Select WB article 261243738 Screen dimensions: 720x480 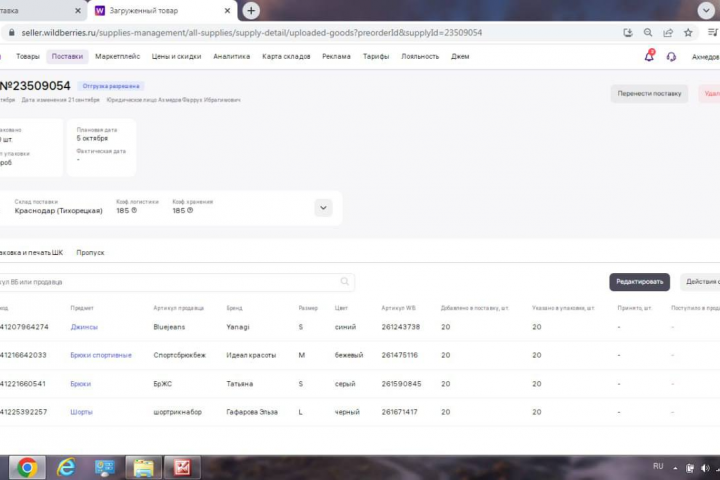pos(401,327)
